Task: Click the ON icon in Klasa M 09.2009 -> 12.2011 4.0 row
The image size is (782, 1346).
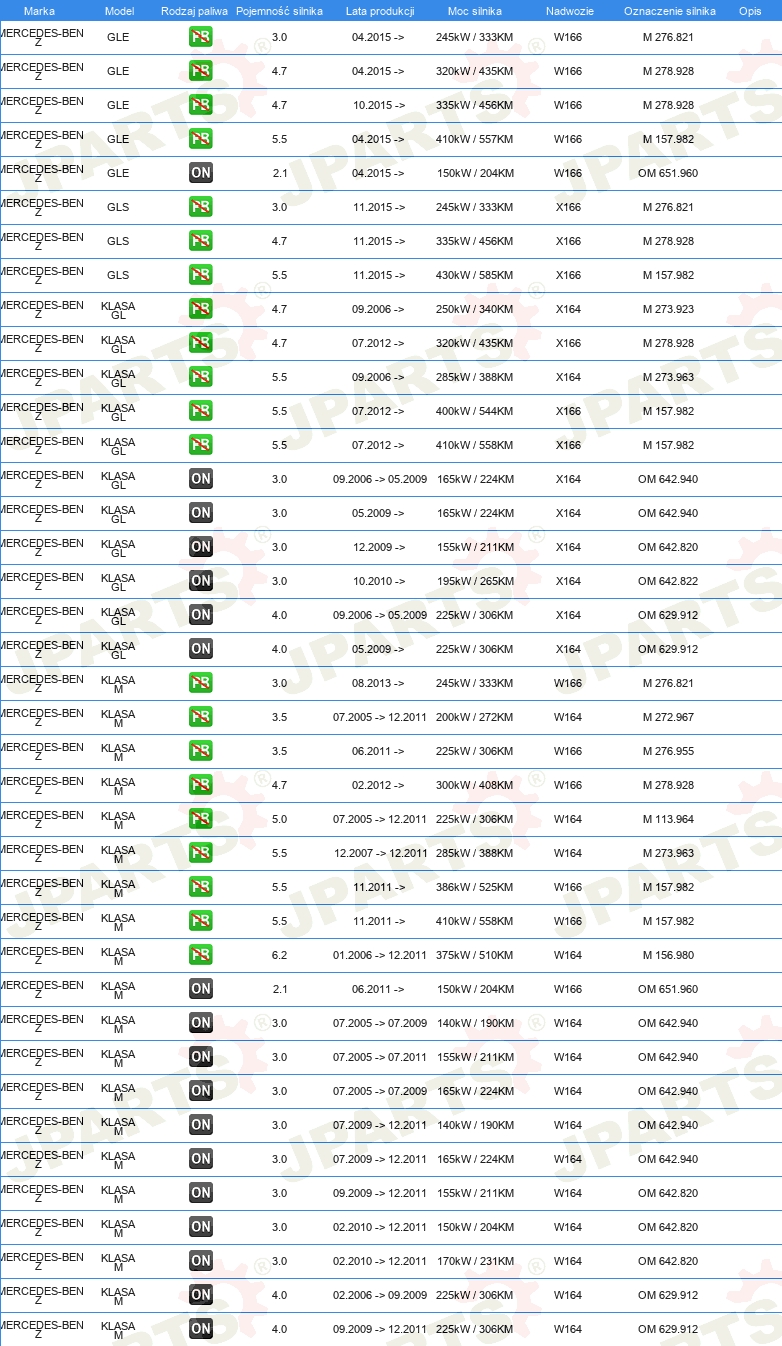Action: pyautogui.click(x=201, y=1329)
